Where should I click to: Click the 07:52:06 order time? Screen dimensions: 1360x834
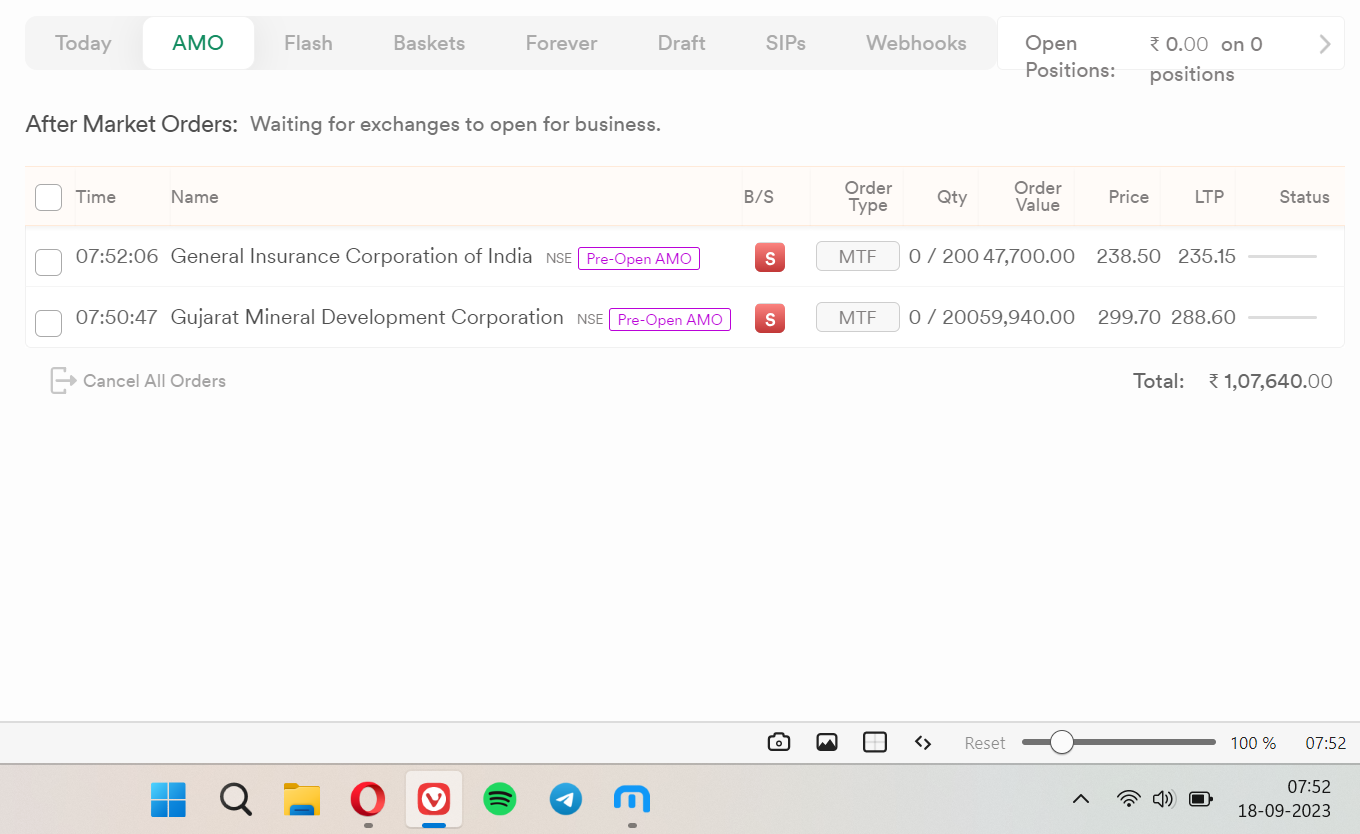pos(117,256)
